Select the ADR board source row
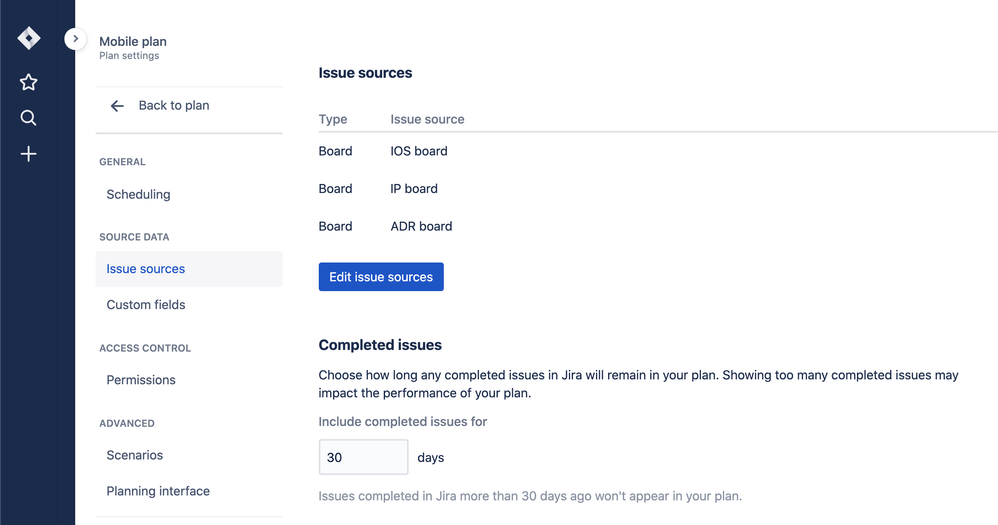The height and width of the screenshot is (525, 998). coord(421,226)
